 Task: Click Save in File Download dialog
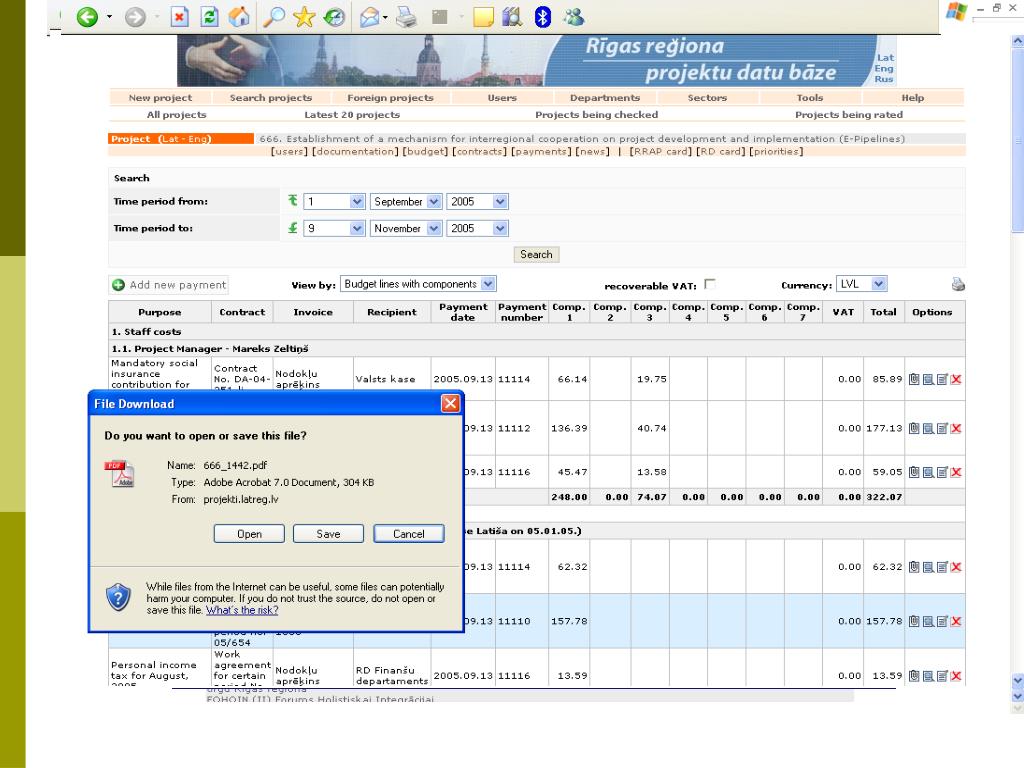(328, 534)
